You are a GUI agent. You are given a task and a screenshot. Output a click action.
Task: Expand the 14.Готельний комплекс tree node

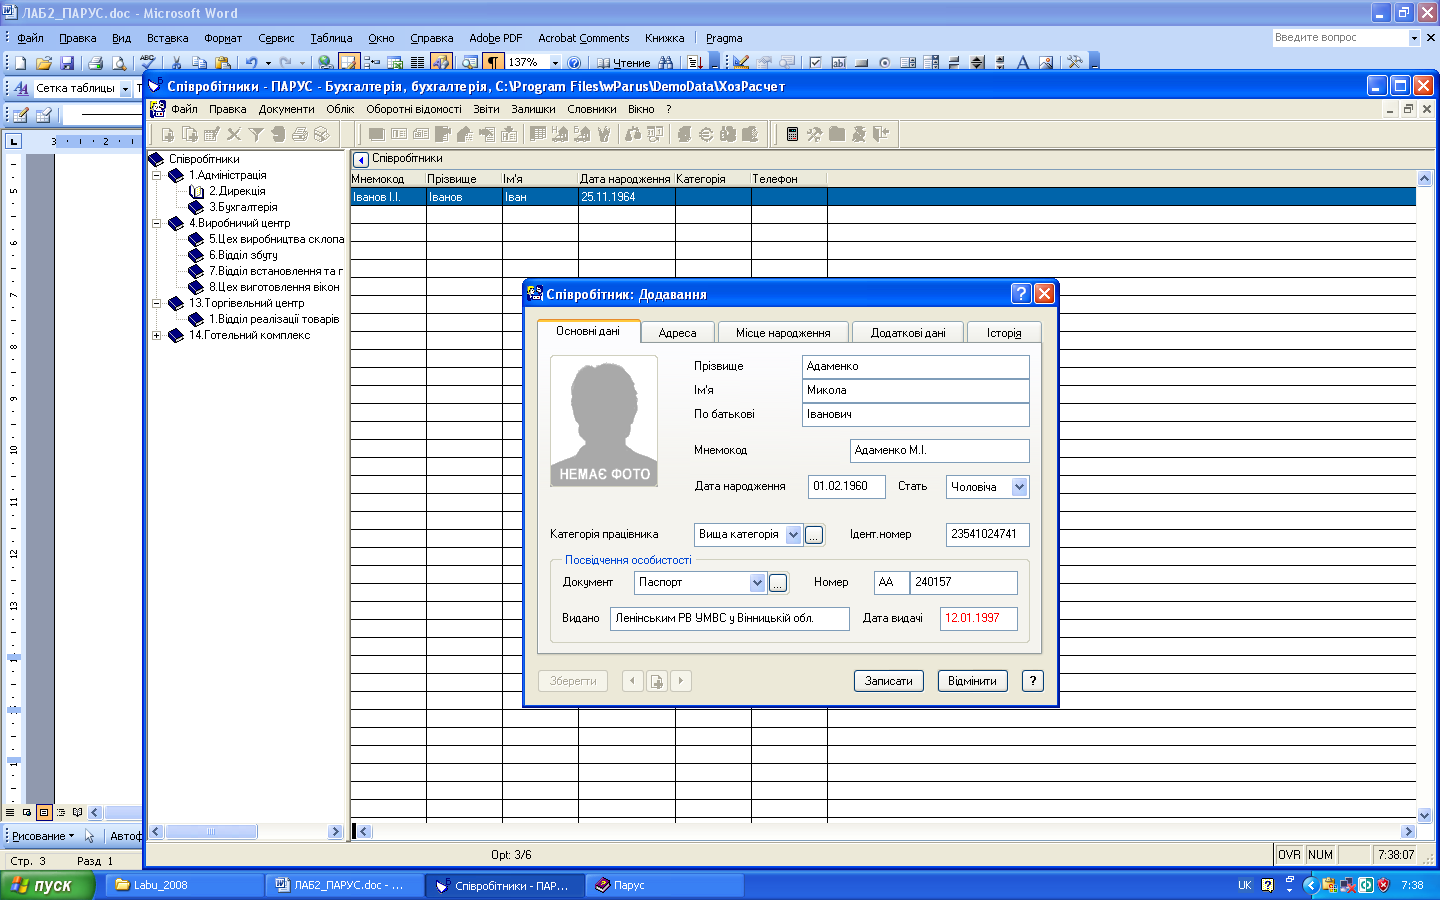point(156,335)
